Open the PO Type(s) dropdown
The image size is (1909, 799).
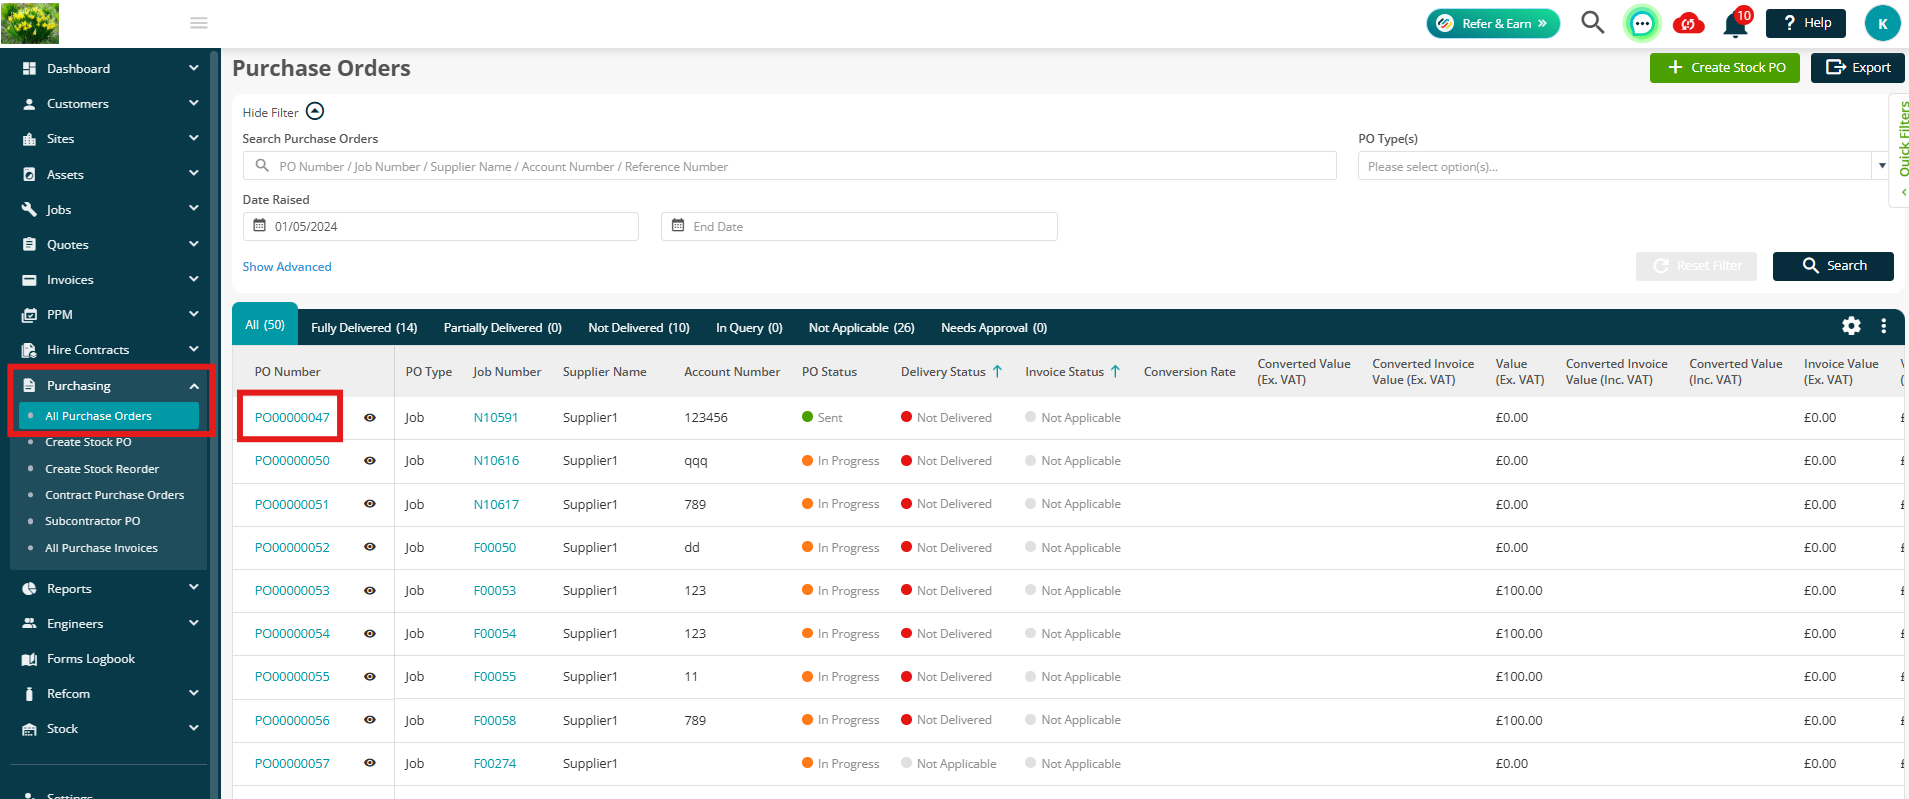[1623, 166]
